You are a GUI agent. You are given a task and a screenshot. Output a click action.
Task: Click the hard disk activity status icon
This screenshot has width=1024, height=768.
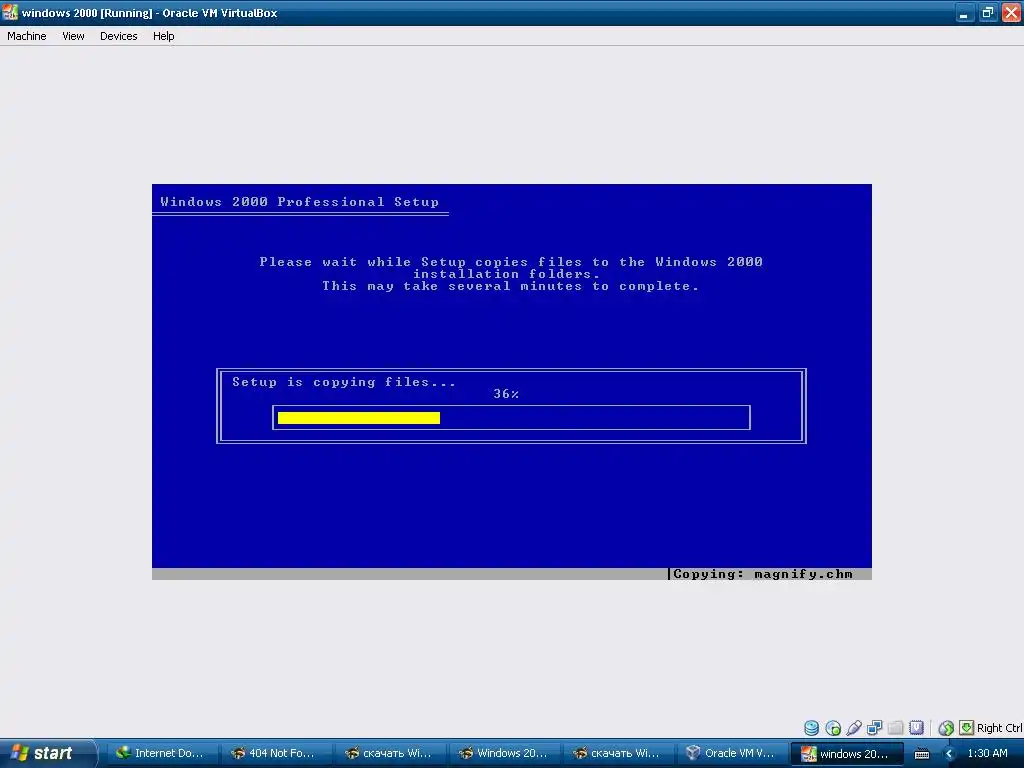pos(811,728)
